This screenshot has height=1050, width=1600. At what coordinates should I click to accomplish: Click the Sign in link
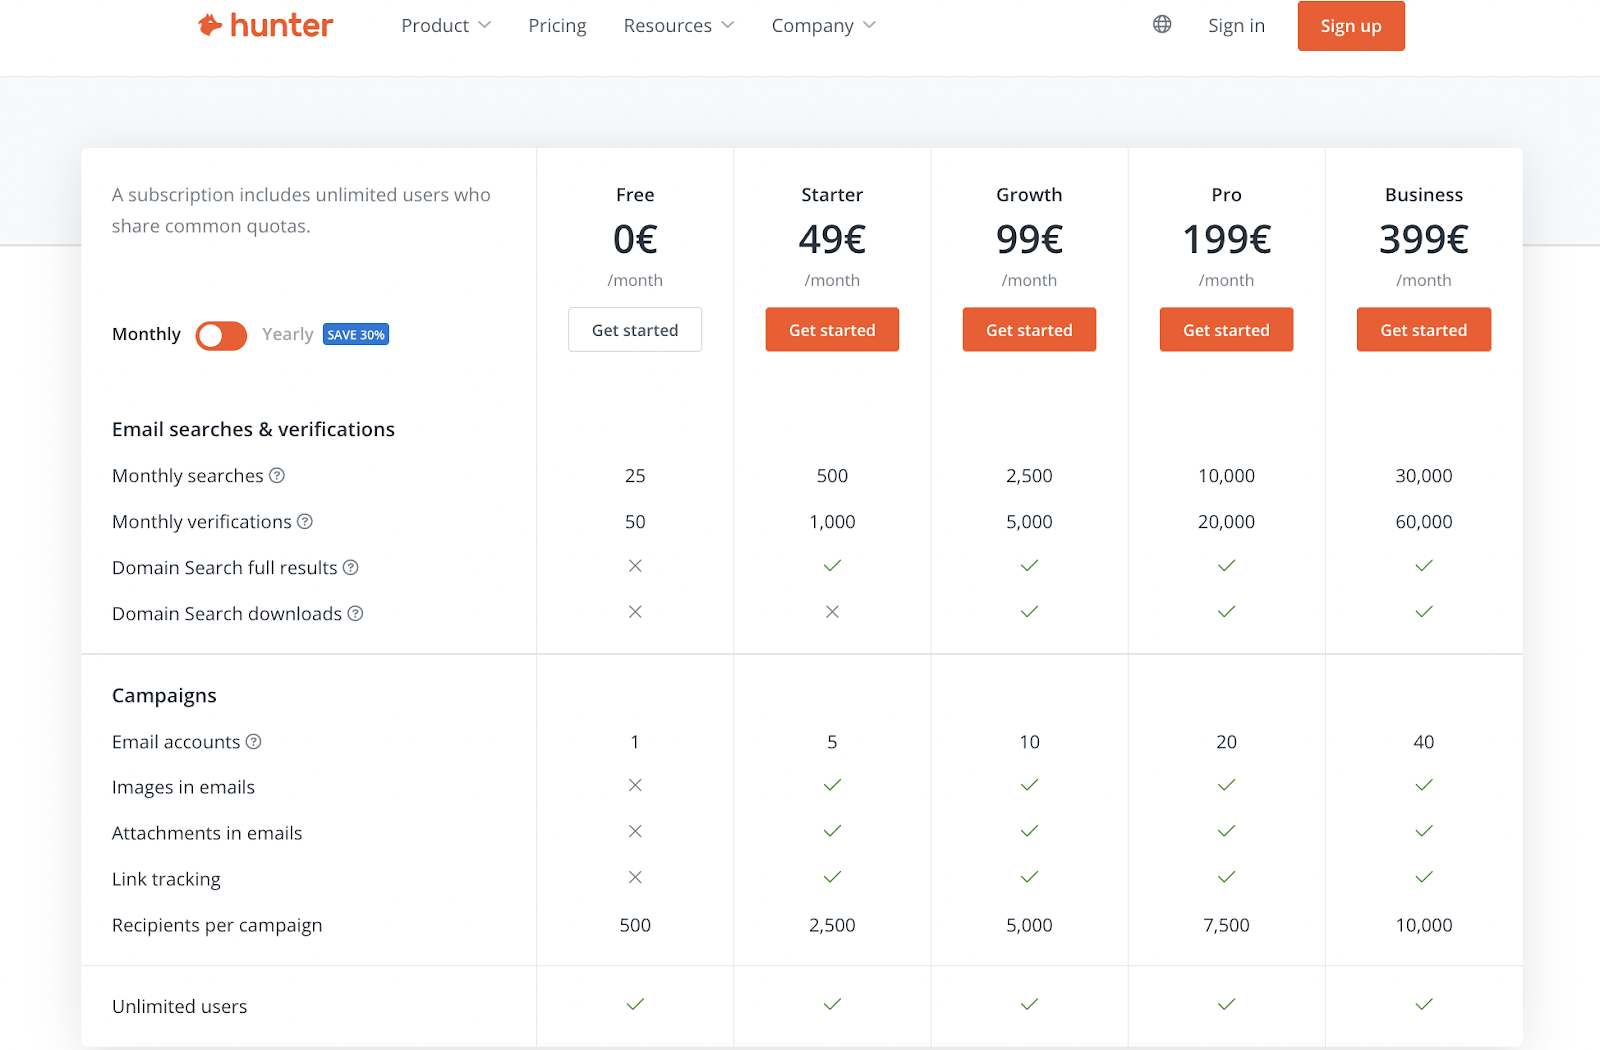click(1236, 25)
